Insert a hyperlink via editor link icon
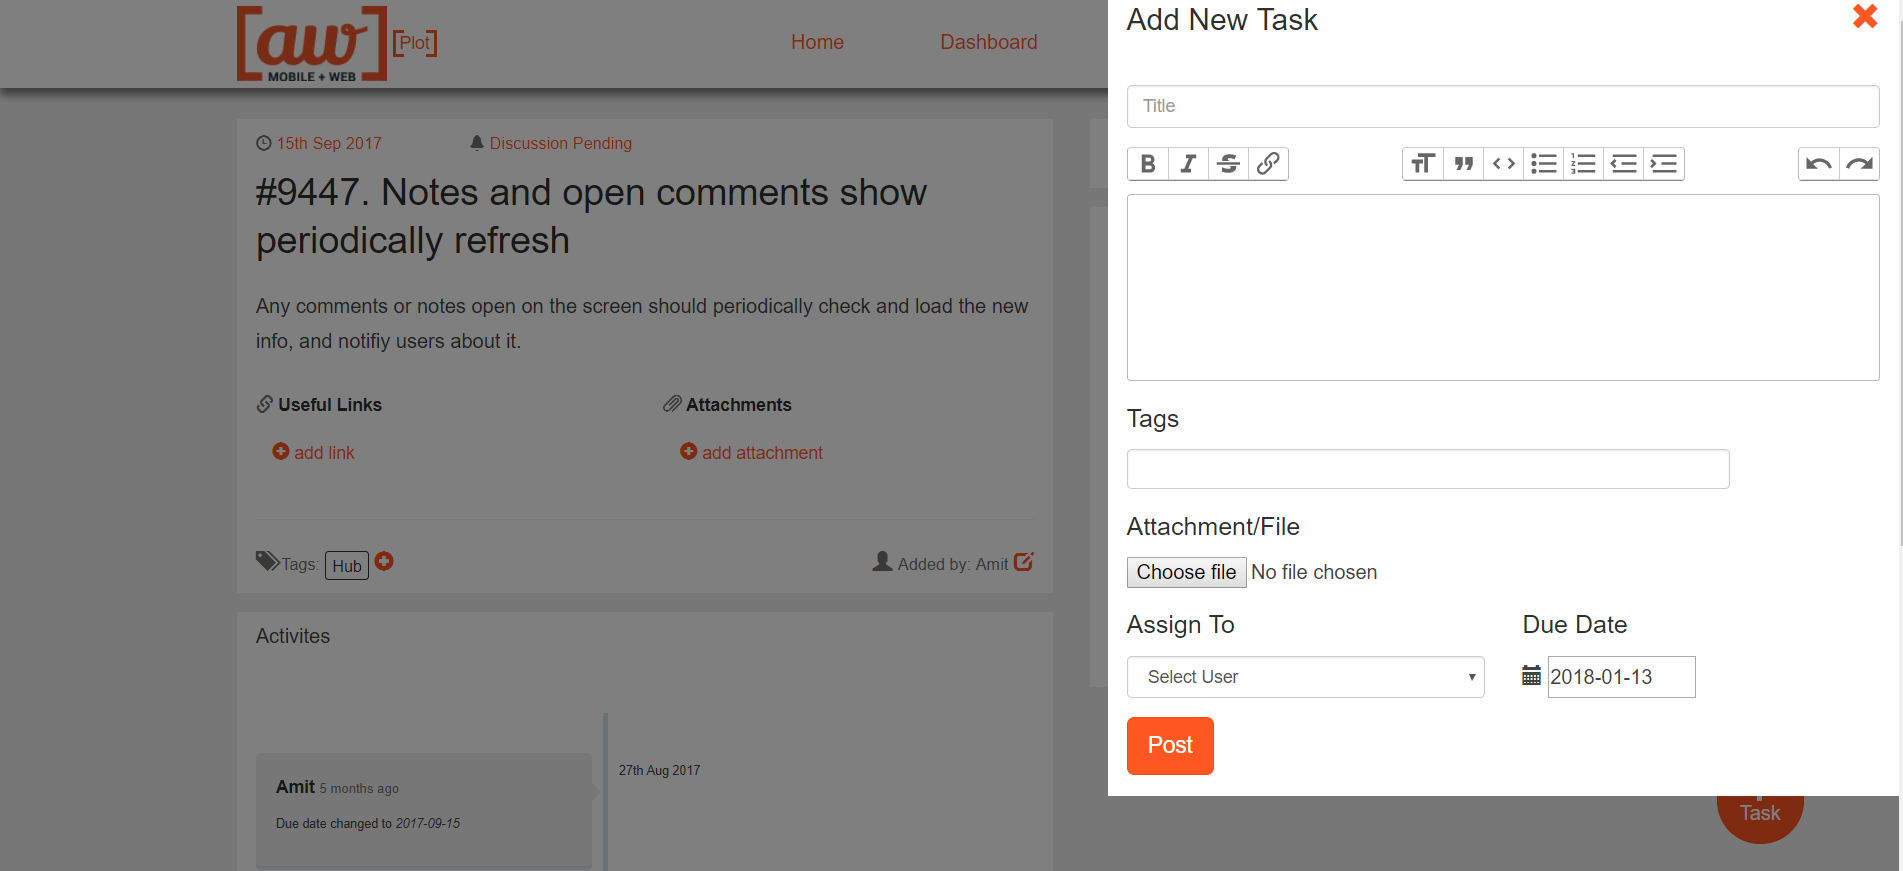Viewport: 1903px width, 871px height. coord(1268,164)
